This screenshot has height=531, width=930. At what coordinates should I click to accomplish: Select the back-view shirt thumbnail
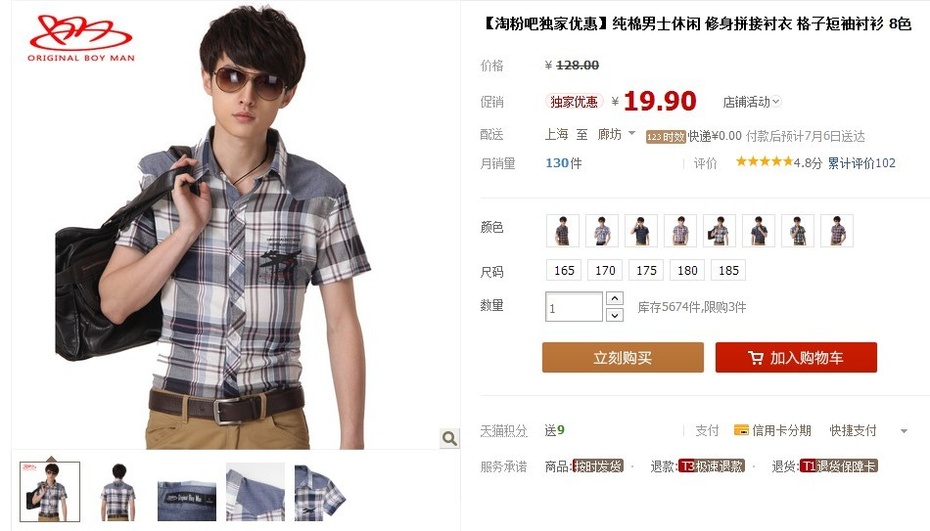(118, 492)
